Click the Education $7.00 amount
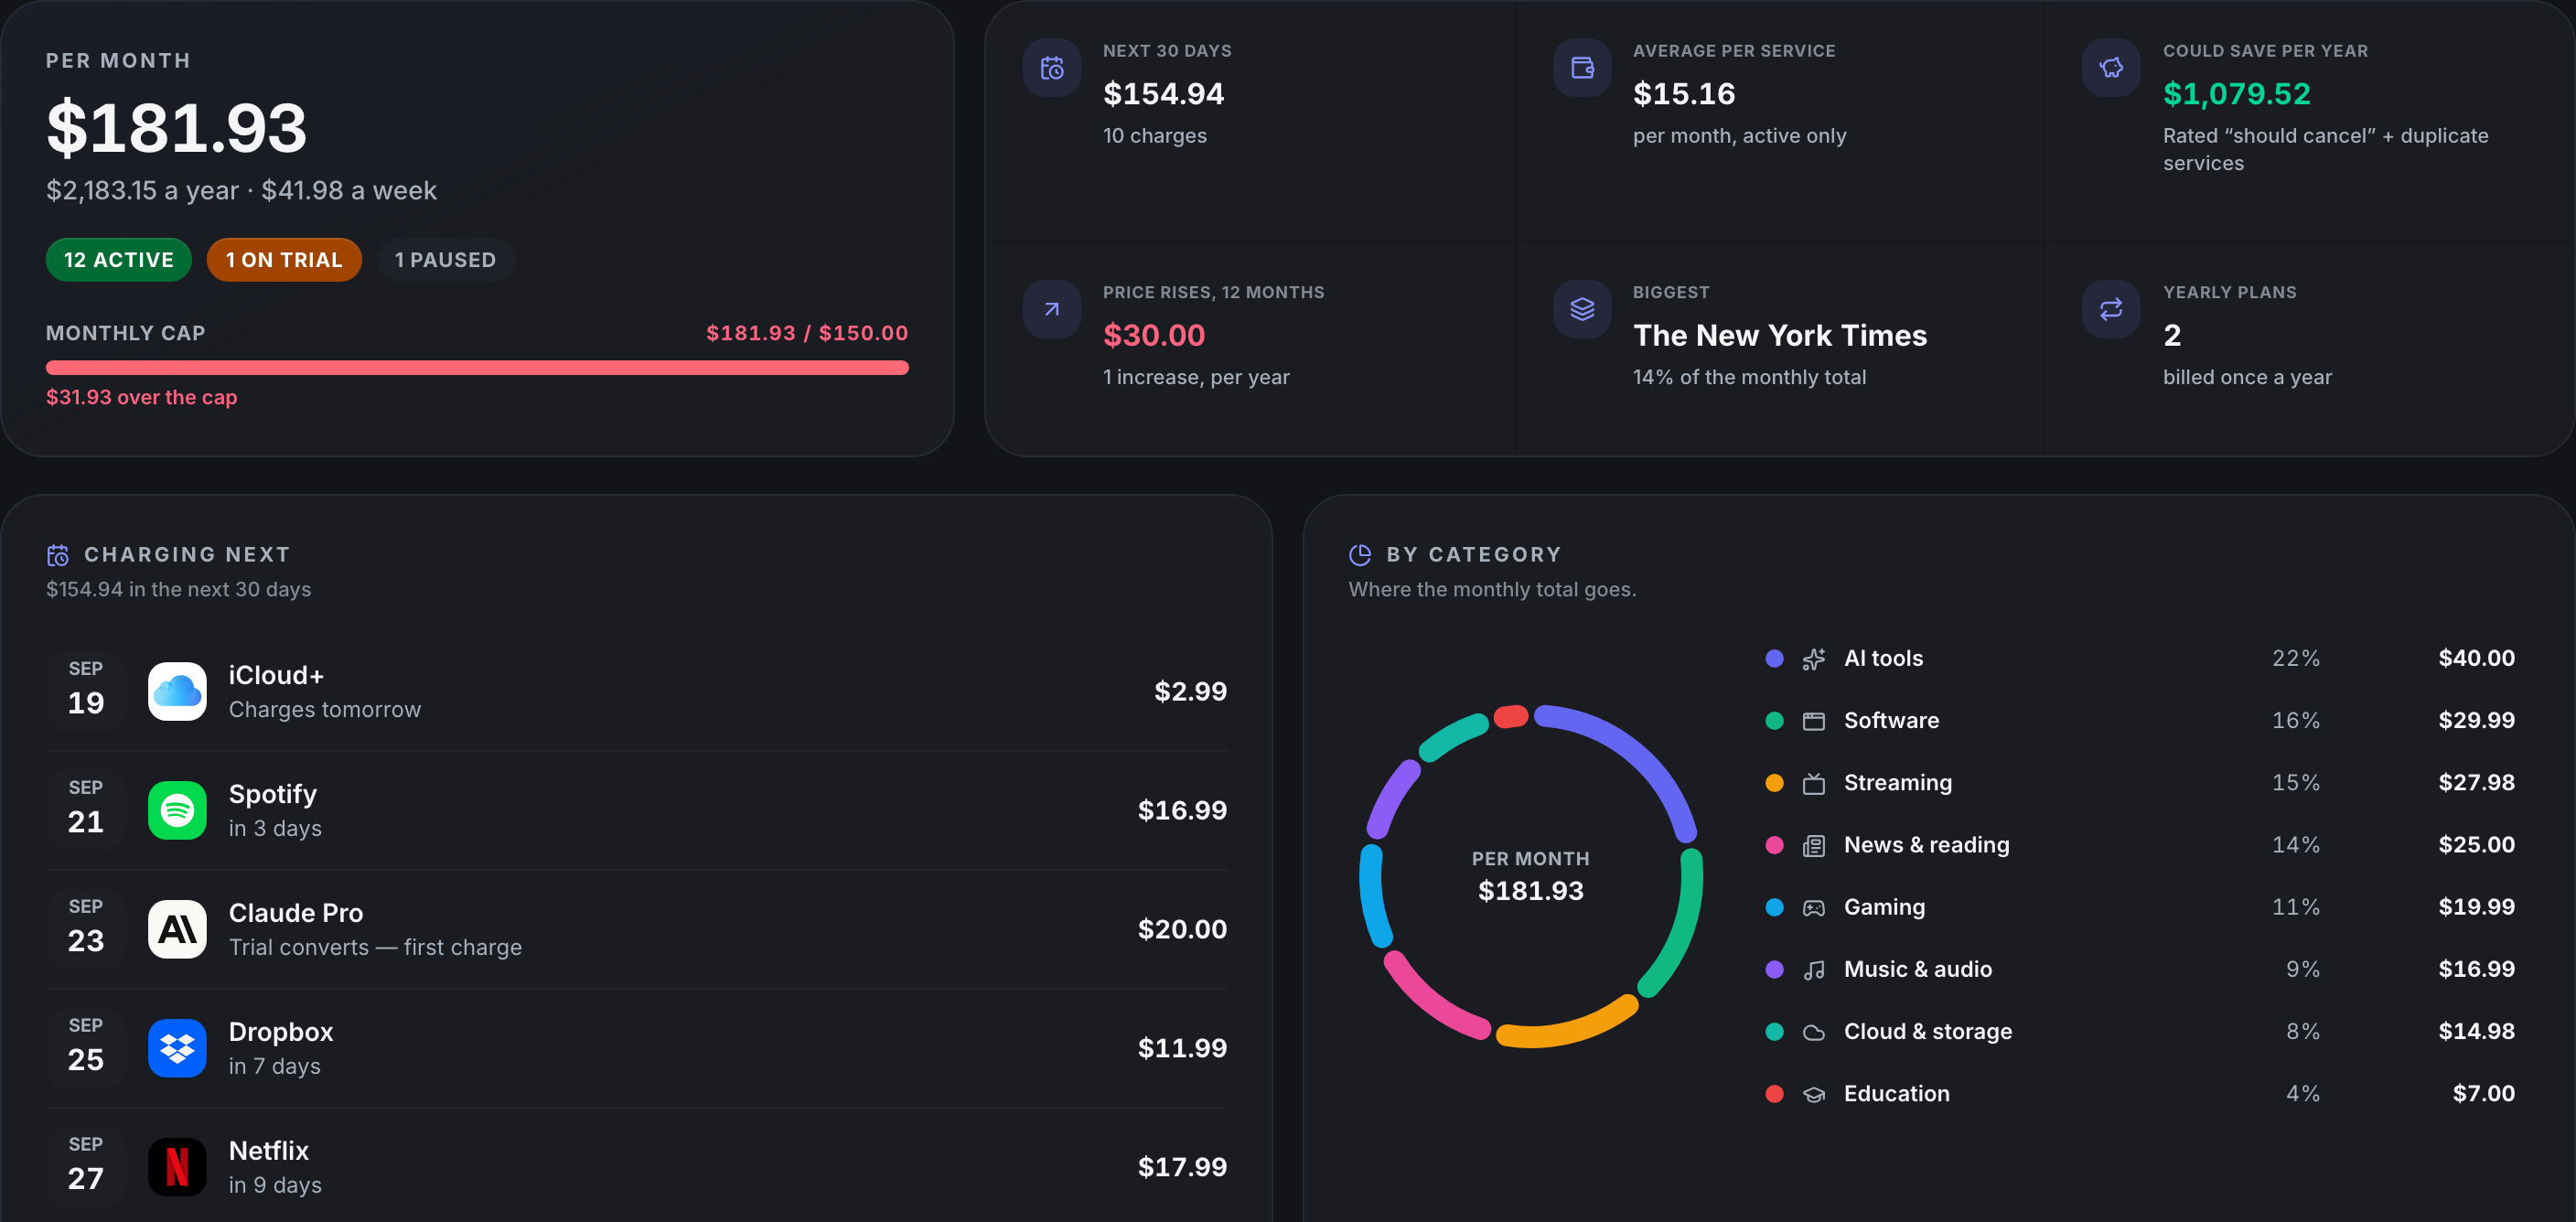The height and width of the screenshot is (1222, 2576). click(2483, 1094)
